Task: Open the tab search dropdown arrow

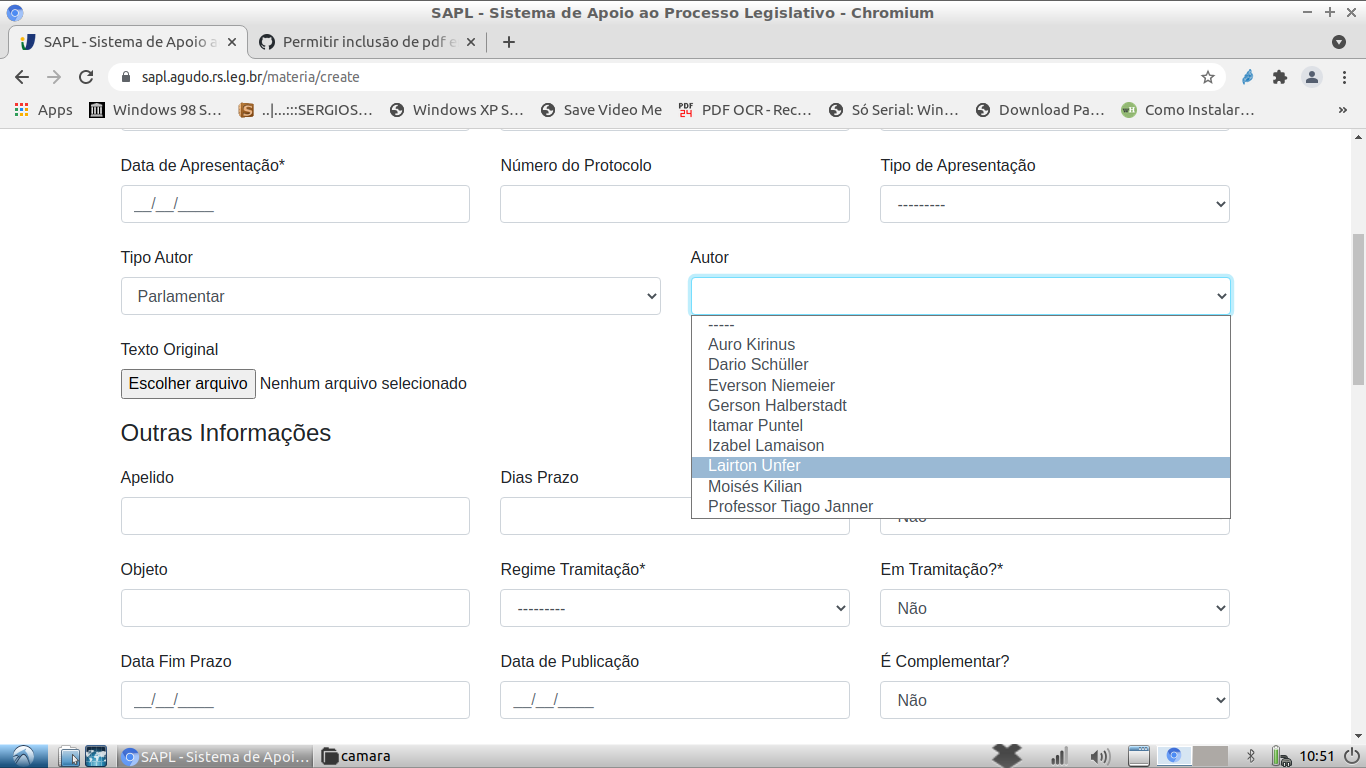Action: (x=1339, y=42)
